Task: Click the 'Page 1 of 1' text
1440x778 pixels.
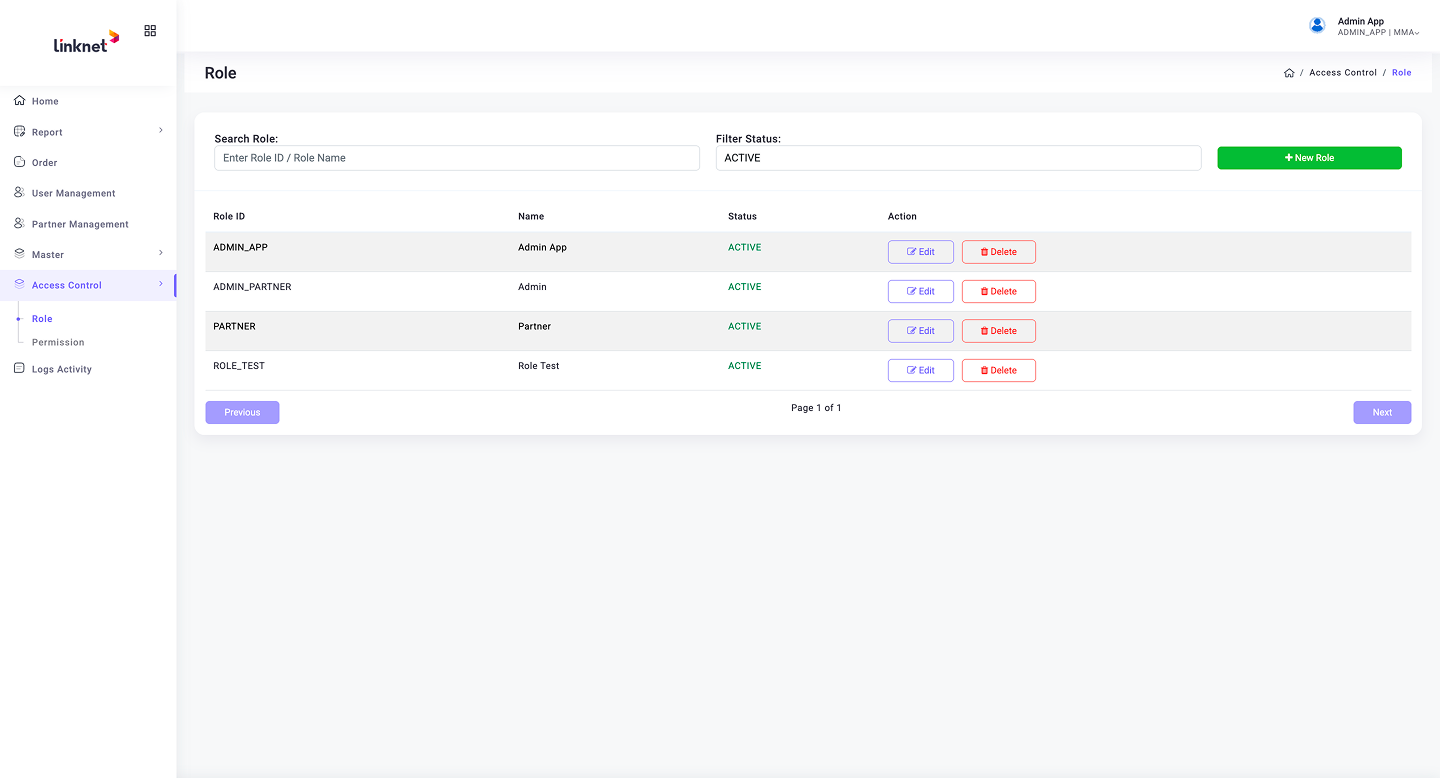Action: pos(816,408)
